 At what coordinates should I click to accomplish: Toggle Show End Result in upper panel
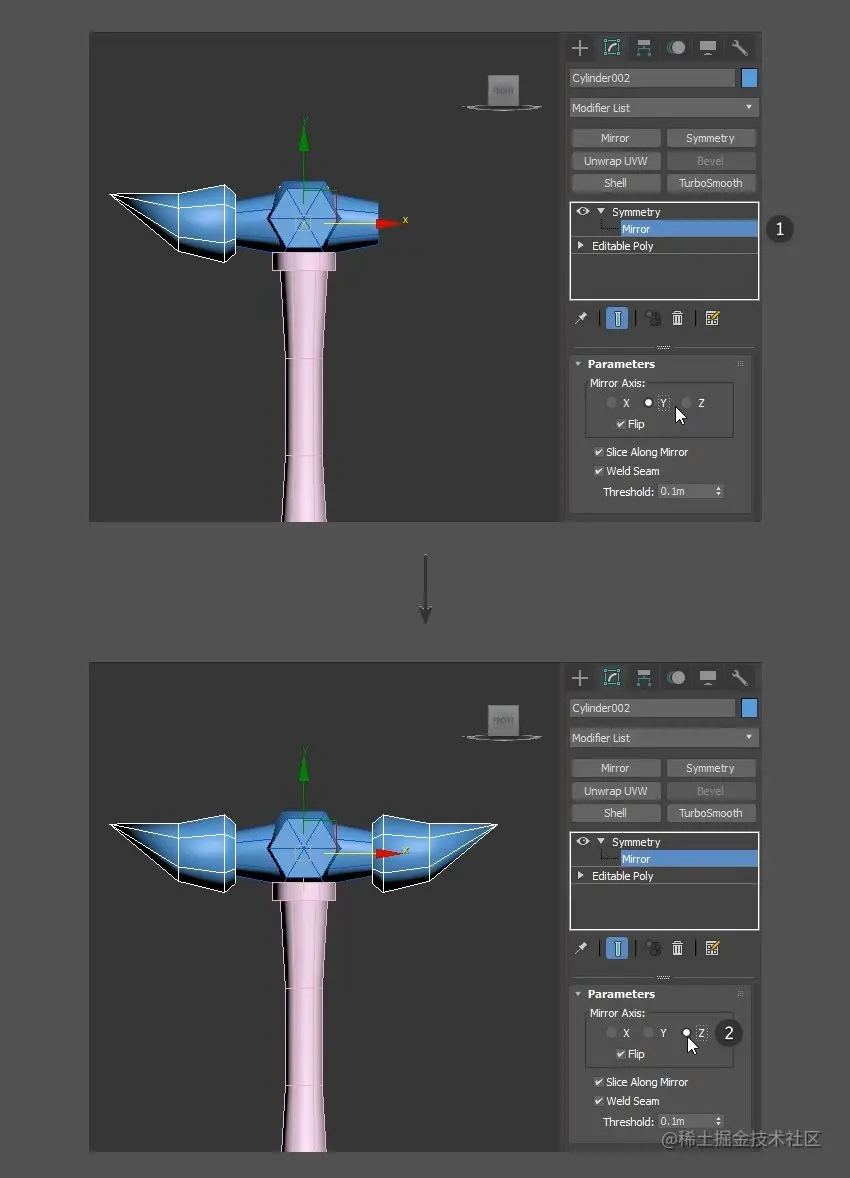pyautogui.click(x=616, y=319)
